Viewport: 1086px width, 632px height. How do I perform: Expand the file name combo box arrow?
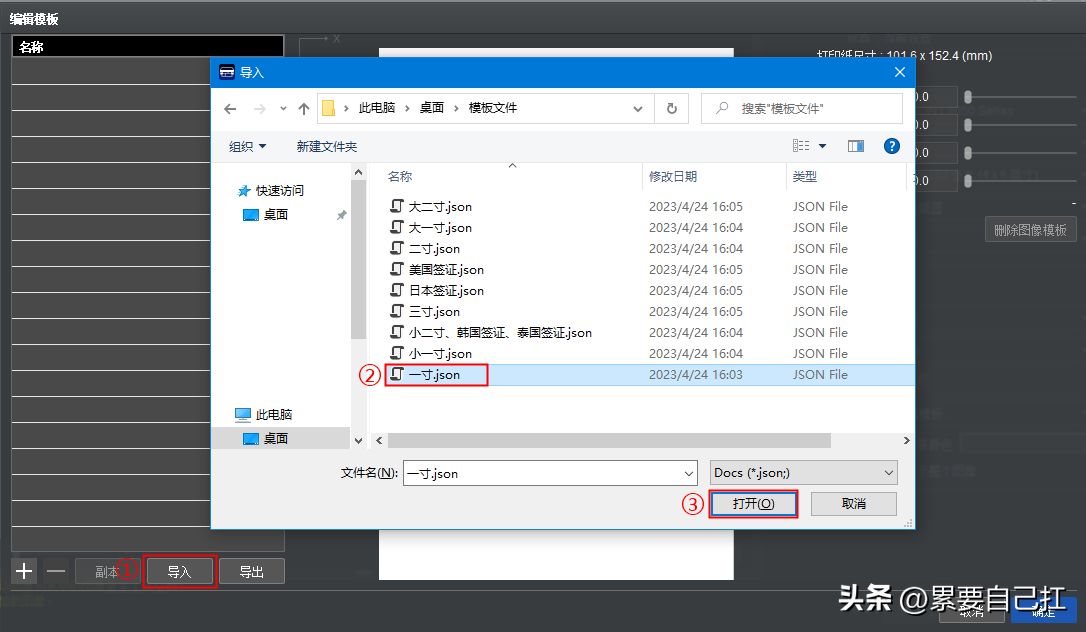[x=688, y=473]
